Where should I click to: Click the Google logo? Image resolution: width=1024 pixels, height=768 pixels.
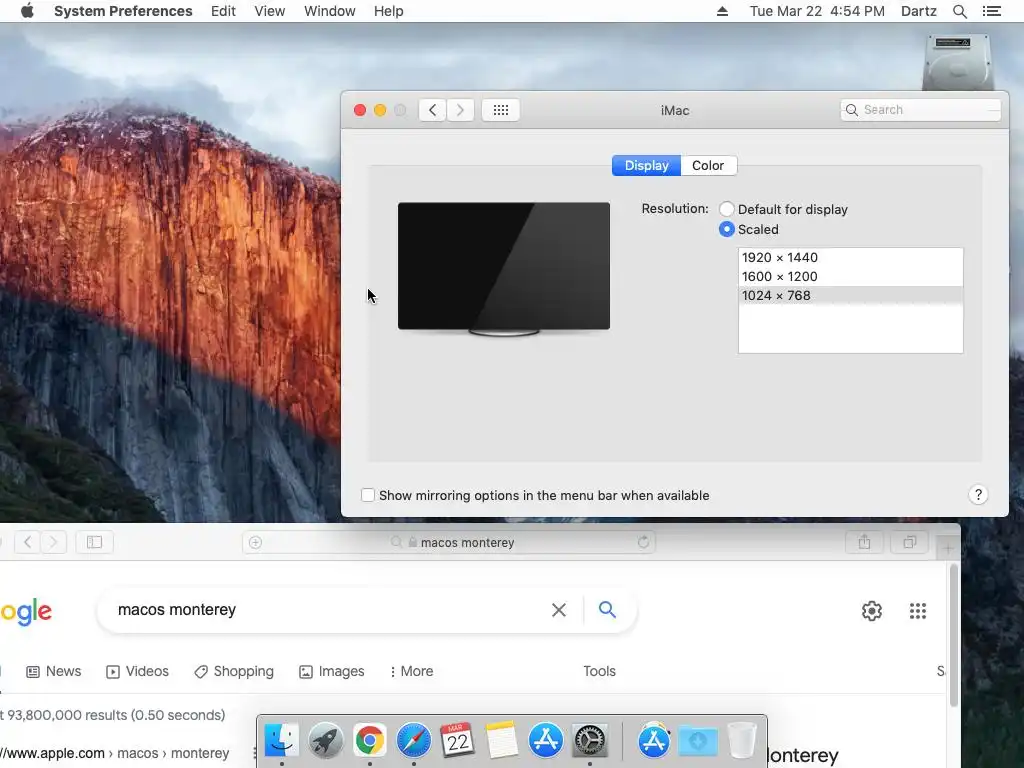(x=26, y=611)
